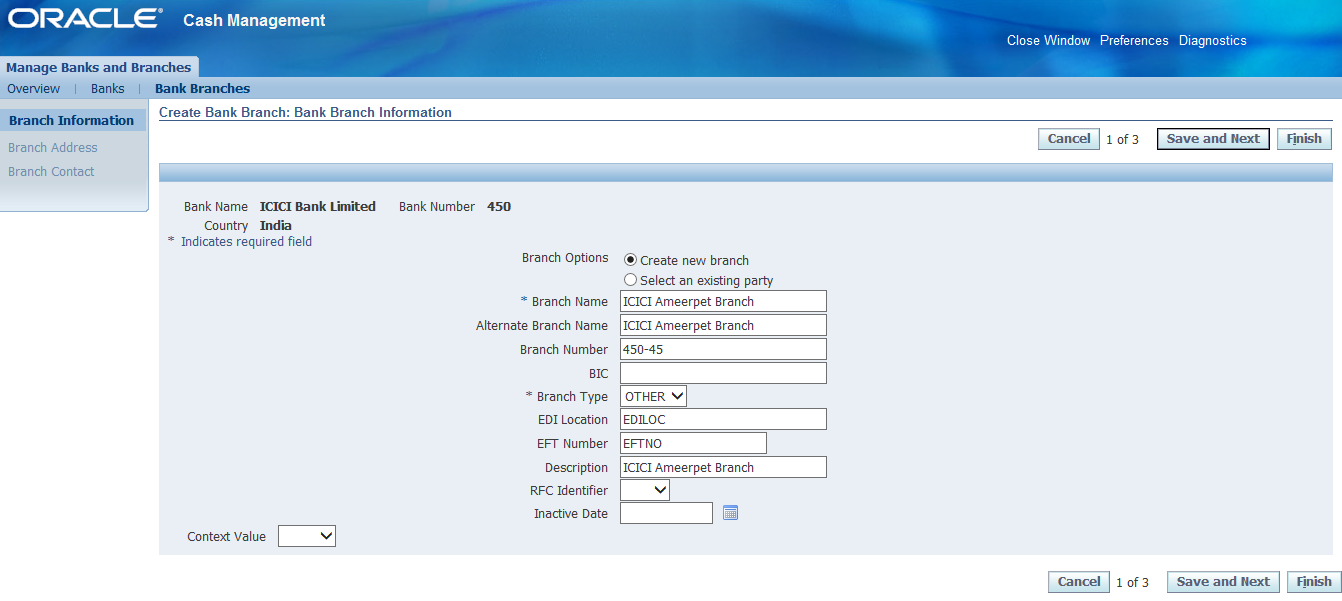Viewport: 1342px width, 601px height.
Task: Select the Create new branch radio button
Action: click(x=630, y=260)
